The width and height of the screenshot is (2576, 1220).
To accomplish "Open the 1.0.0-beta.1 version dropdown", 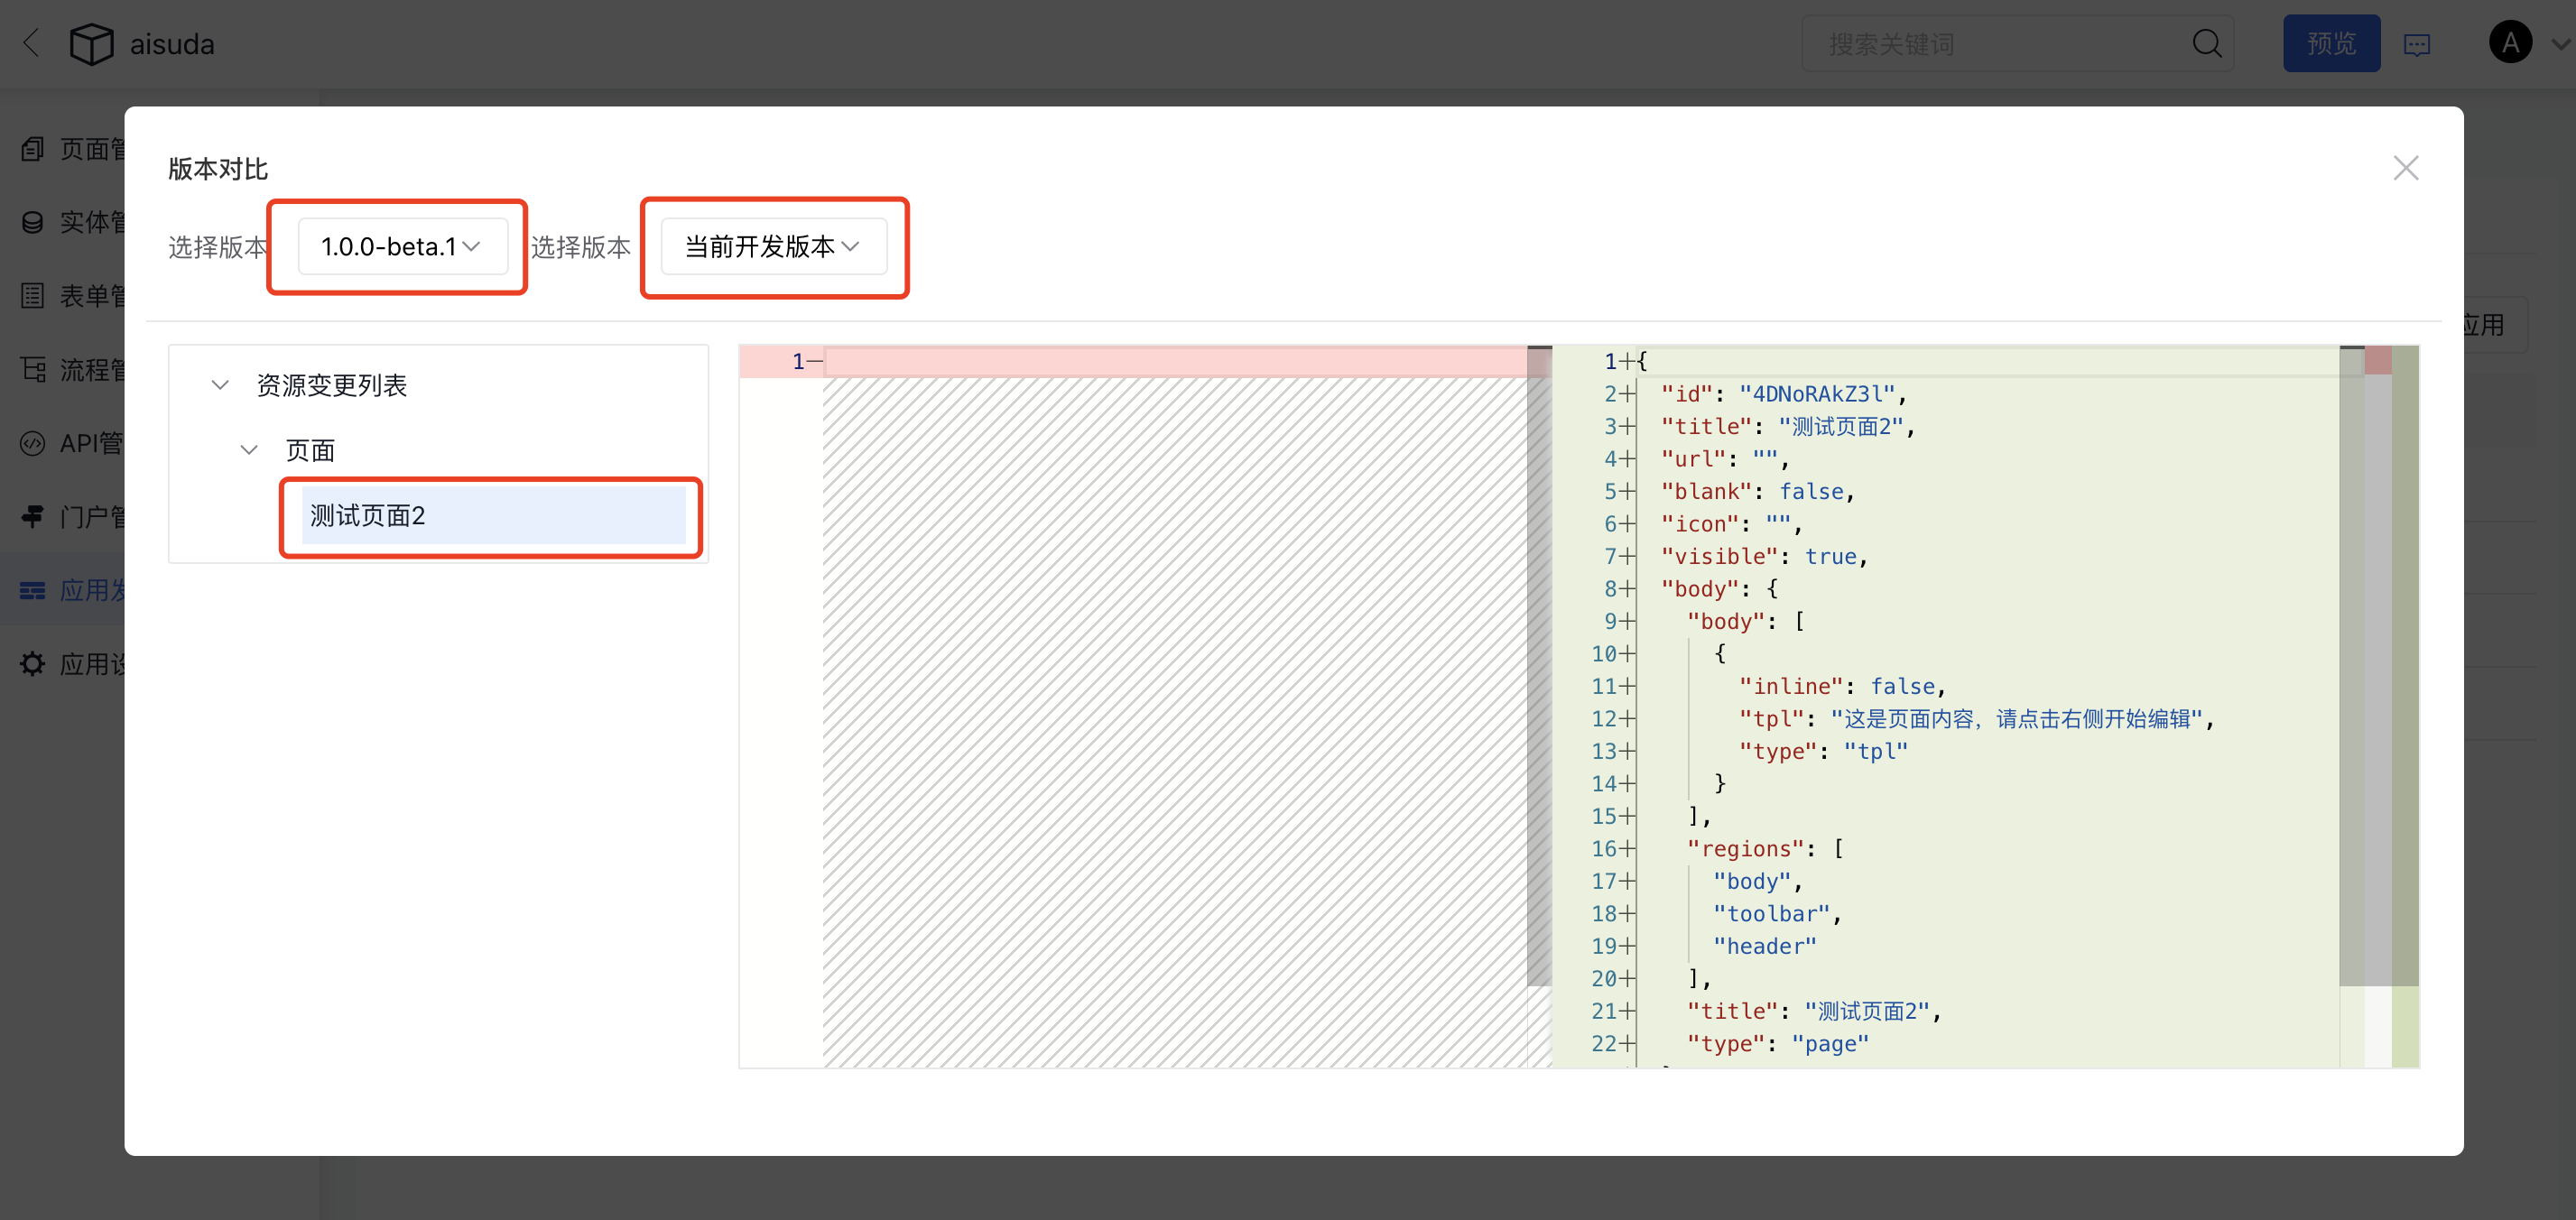I will [x=402, y=246].
